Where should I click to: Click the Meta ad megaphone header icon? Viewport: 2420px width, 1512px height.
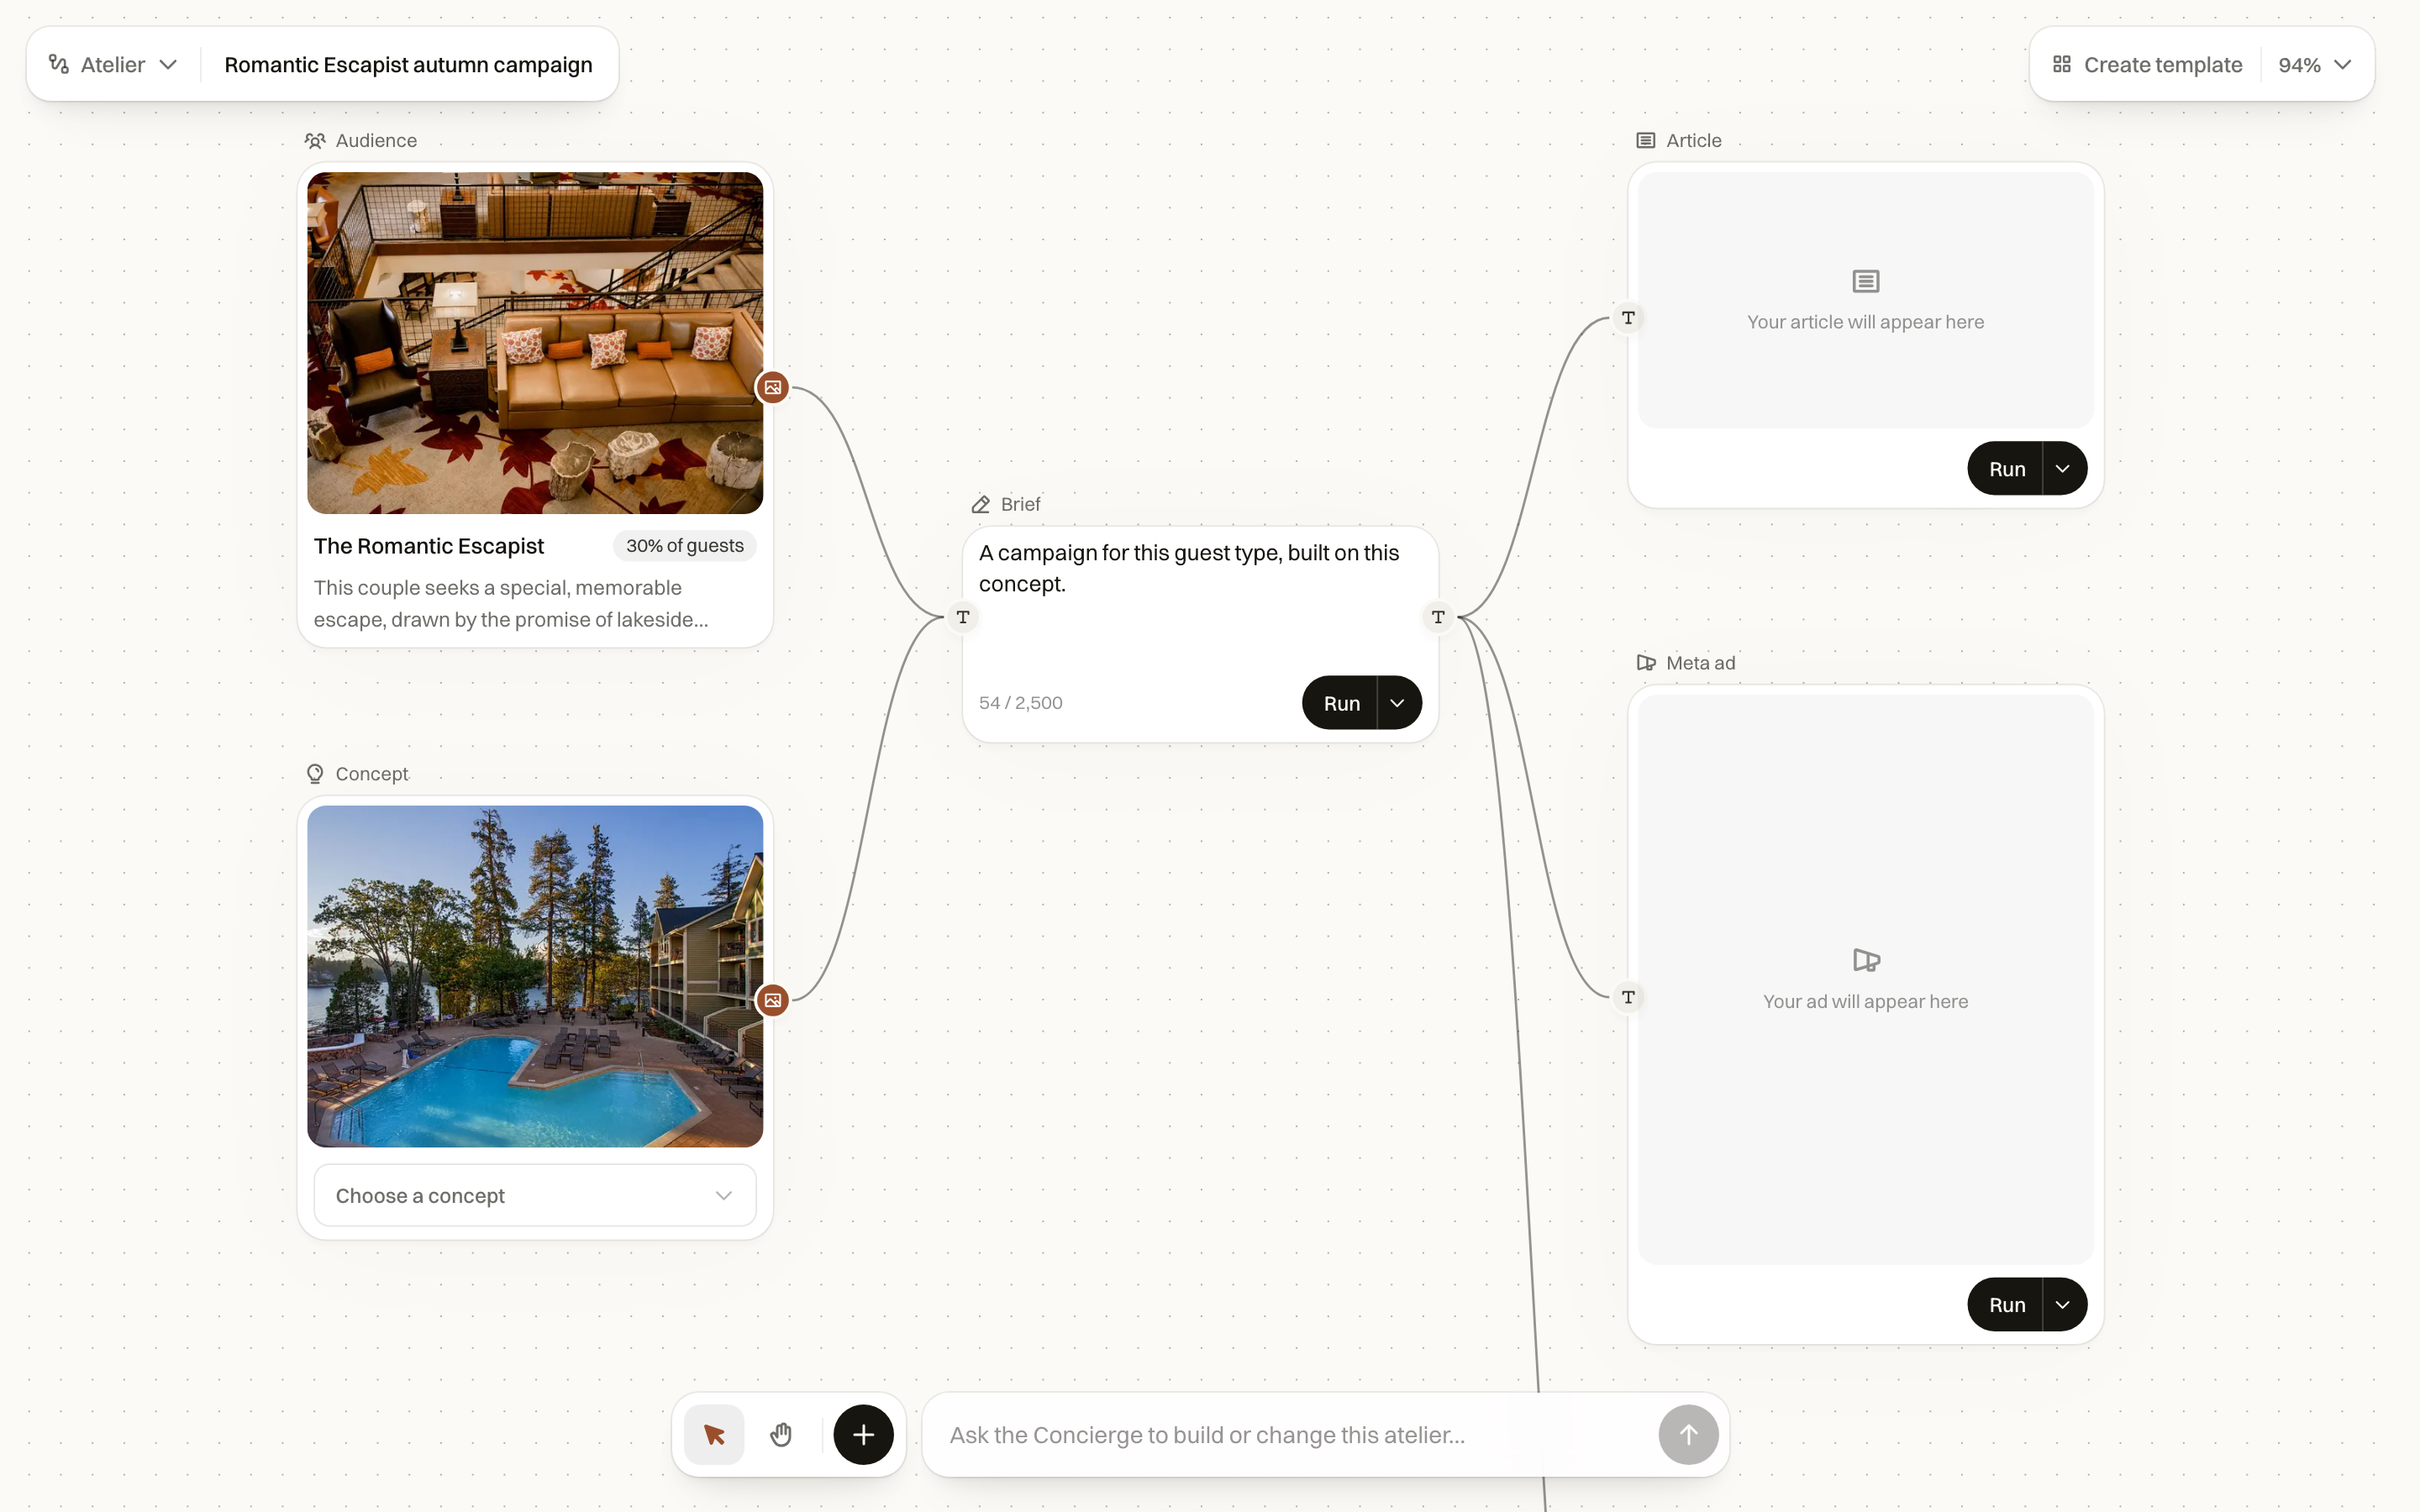1645,663
